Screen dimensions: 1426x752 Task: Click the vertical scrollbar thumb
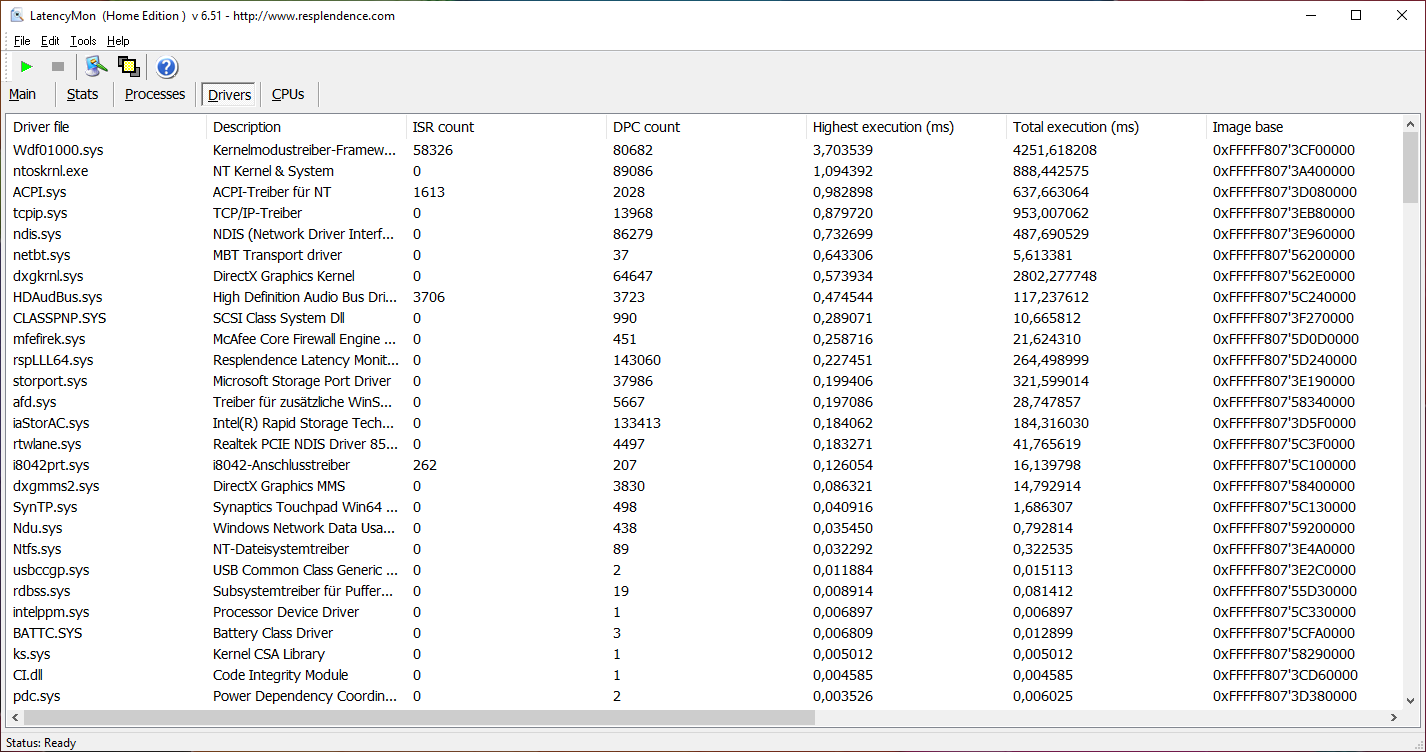[x=1410, y=169]
